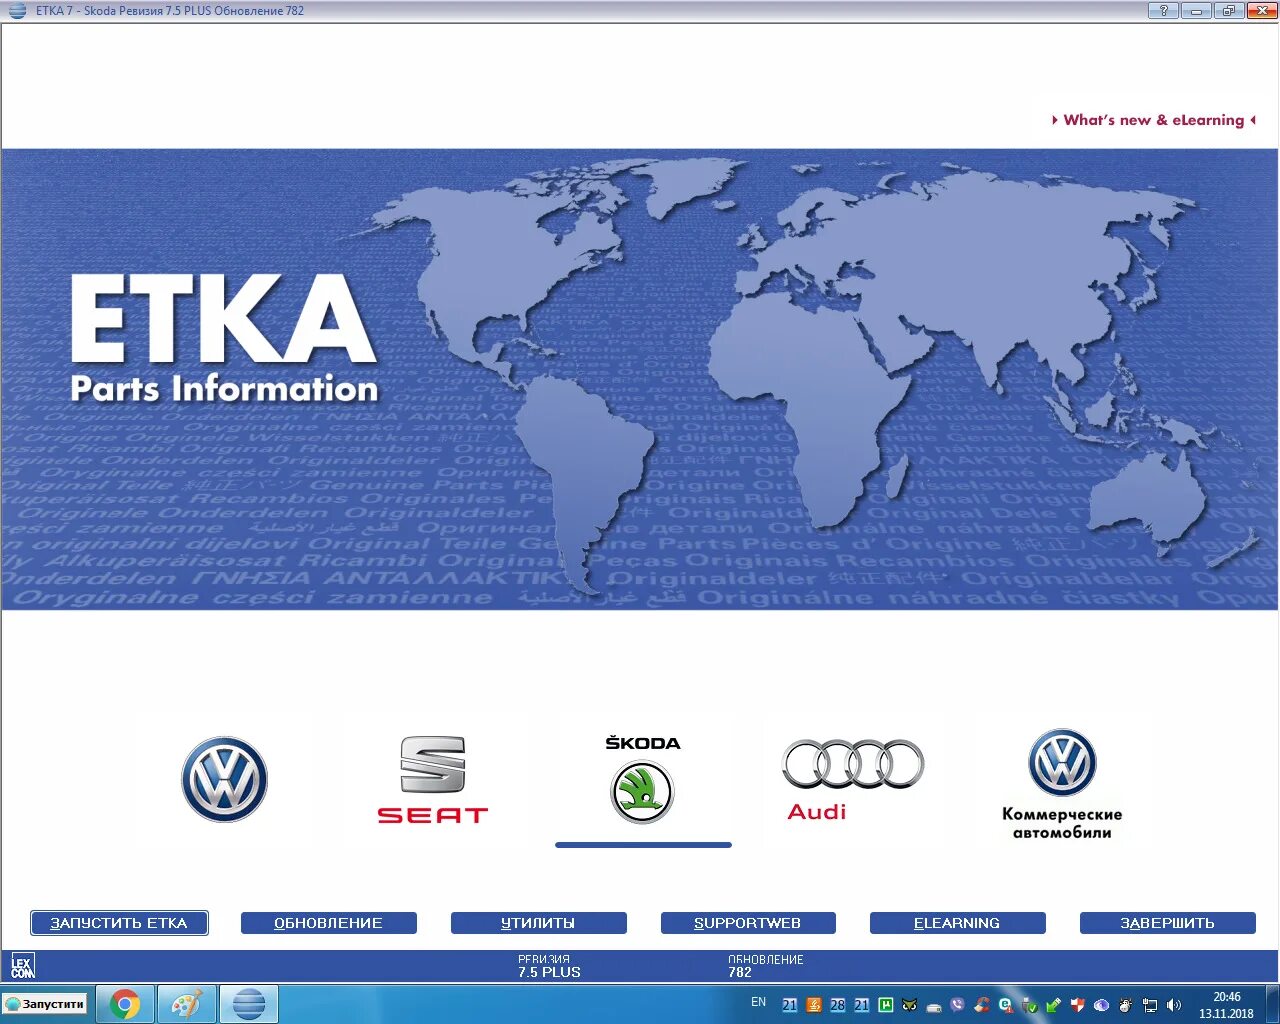Open the ESET tray icon with warning
The height and width of the screenshot is (1024, 1280).
click(1006, 1005)
